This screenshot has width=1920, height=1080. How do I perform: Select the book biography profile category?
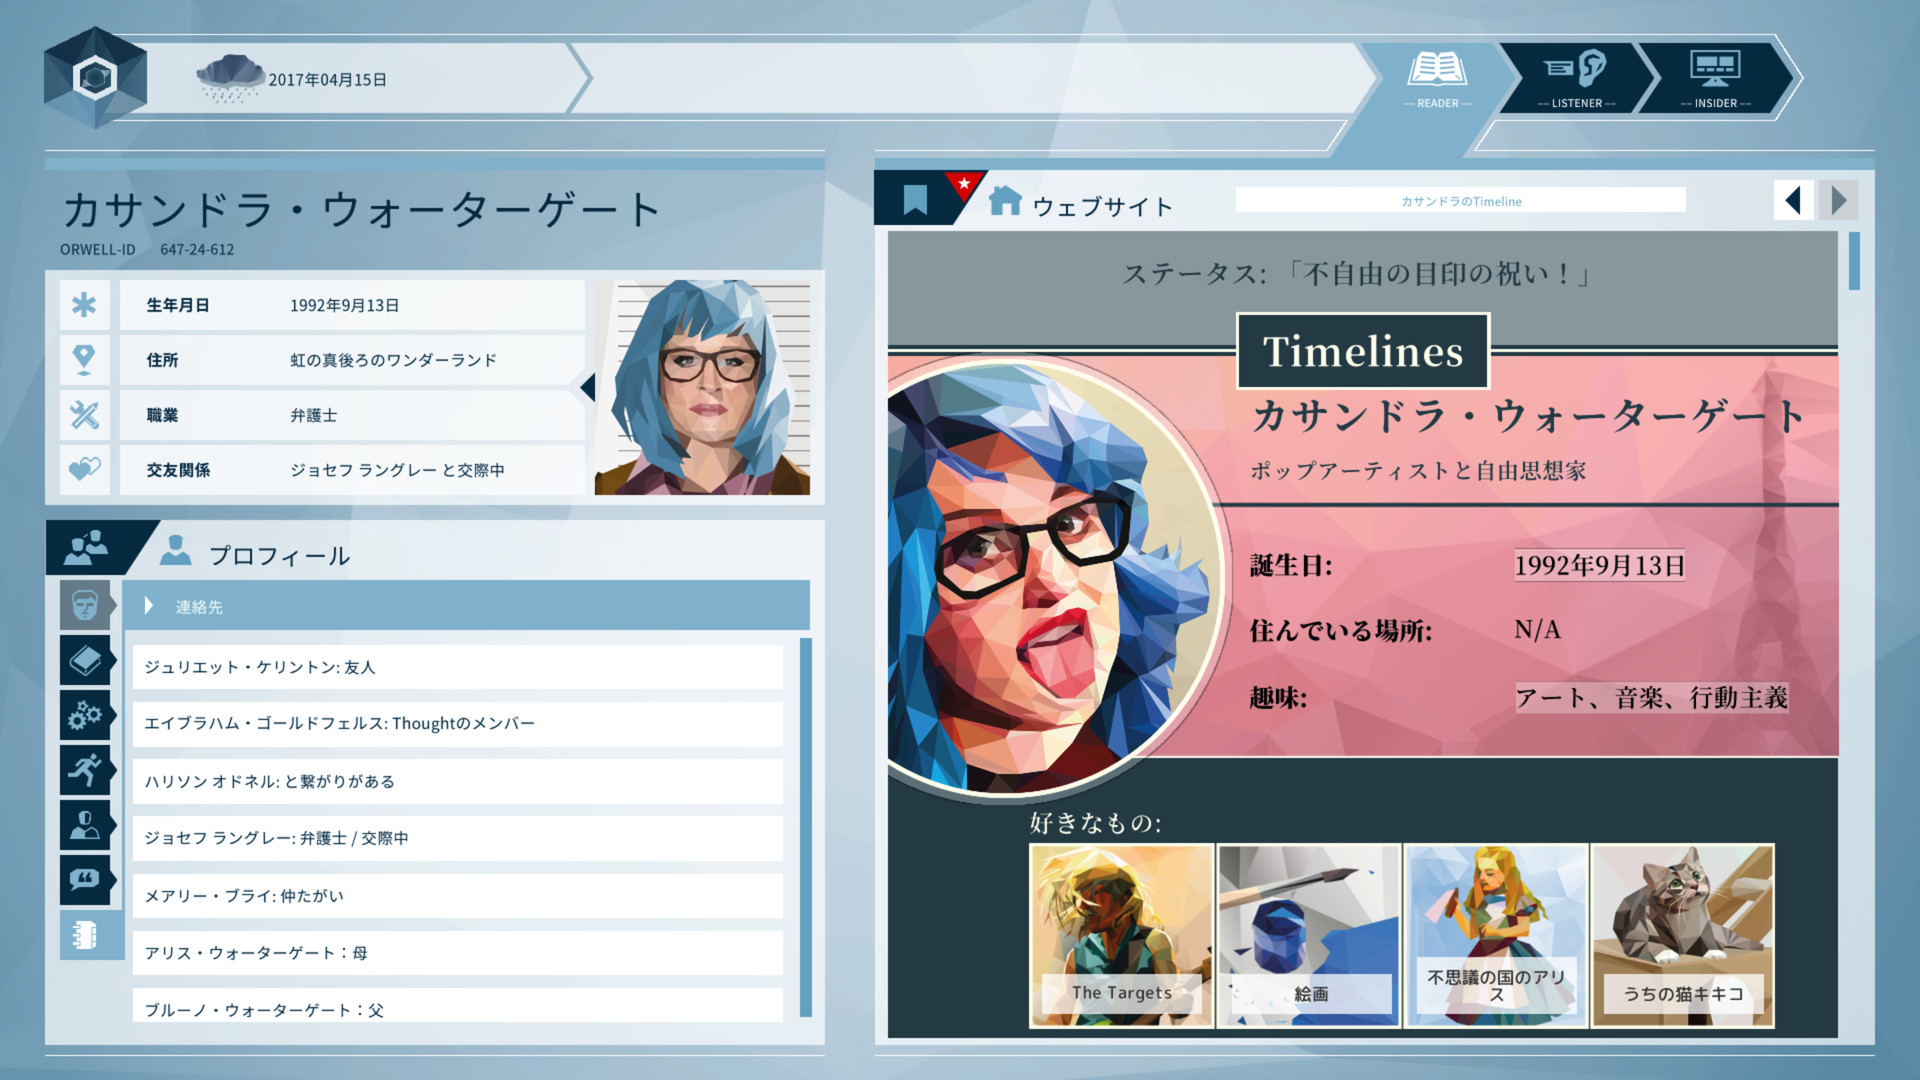(x=85, y=660)
